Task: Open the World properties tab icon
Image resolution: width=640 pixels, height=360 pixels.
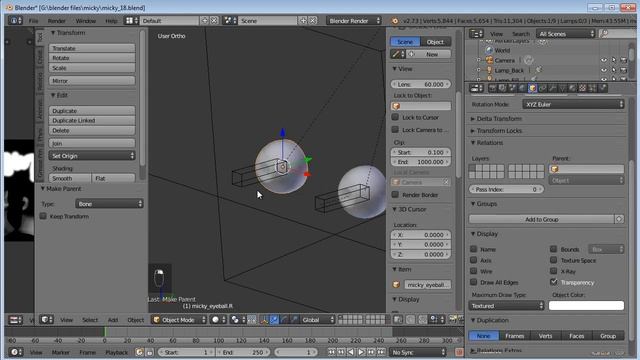Action: (522, 88)
